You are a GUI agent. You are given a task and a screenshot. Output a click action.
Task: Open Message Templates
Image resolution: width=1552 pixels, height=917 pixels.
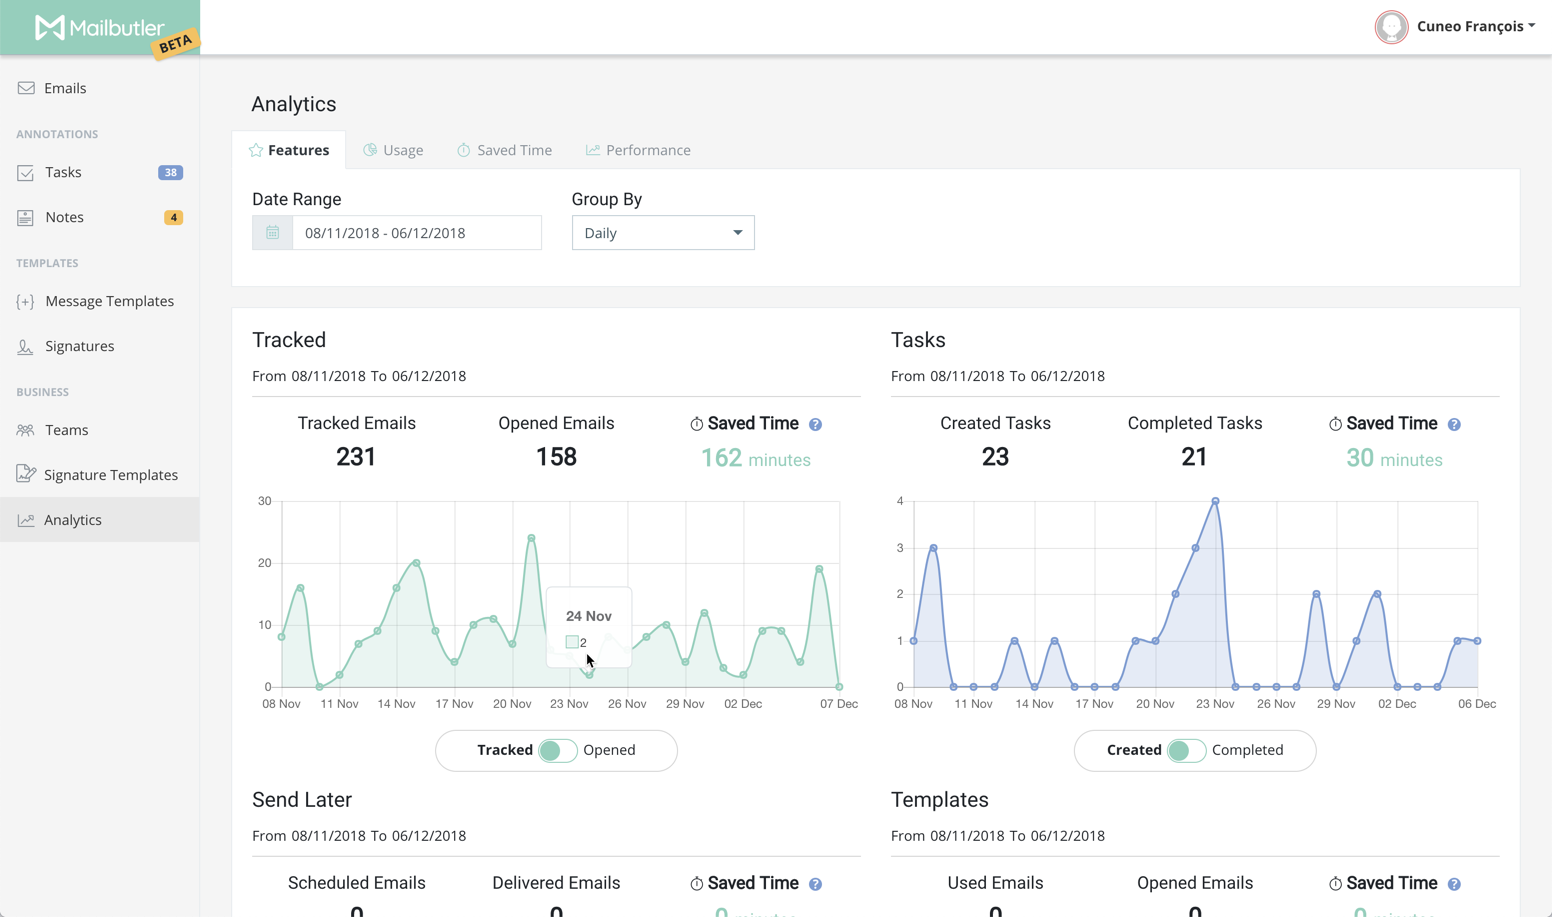click(100, 301)
